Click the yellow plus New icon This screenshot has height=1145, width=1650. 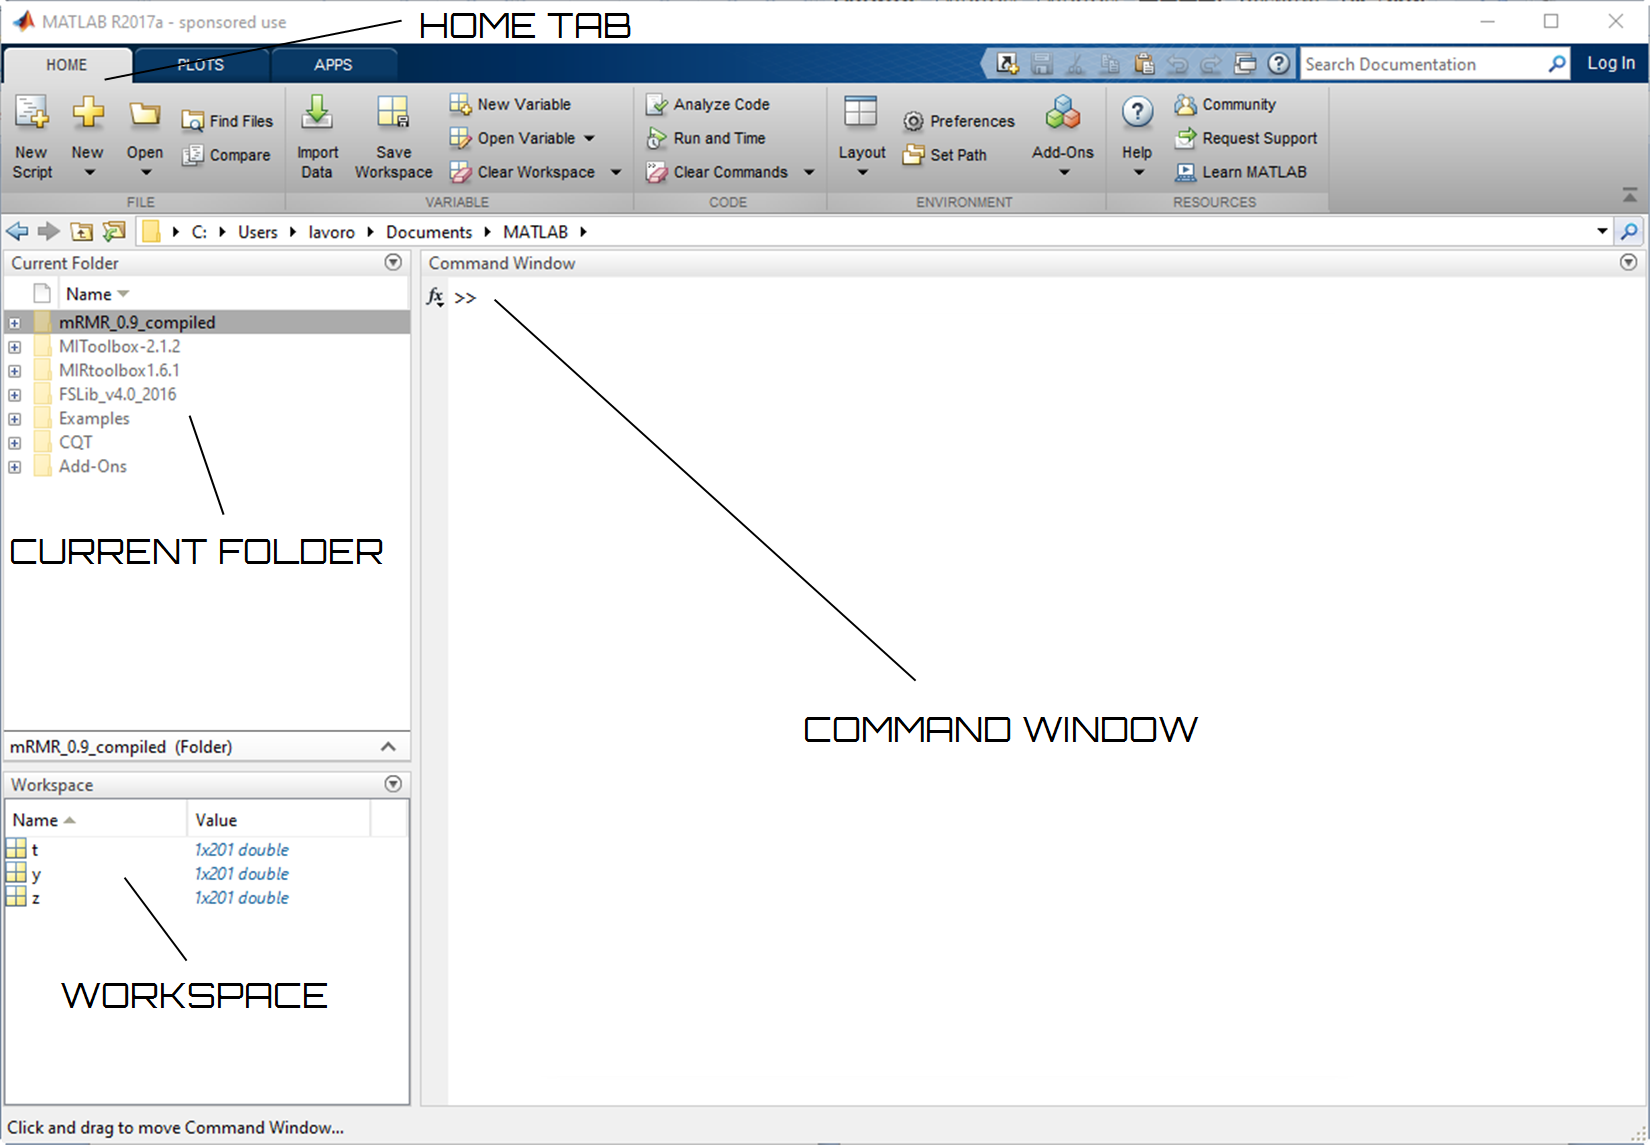click(88, 112)
